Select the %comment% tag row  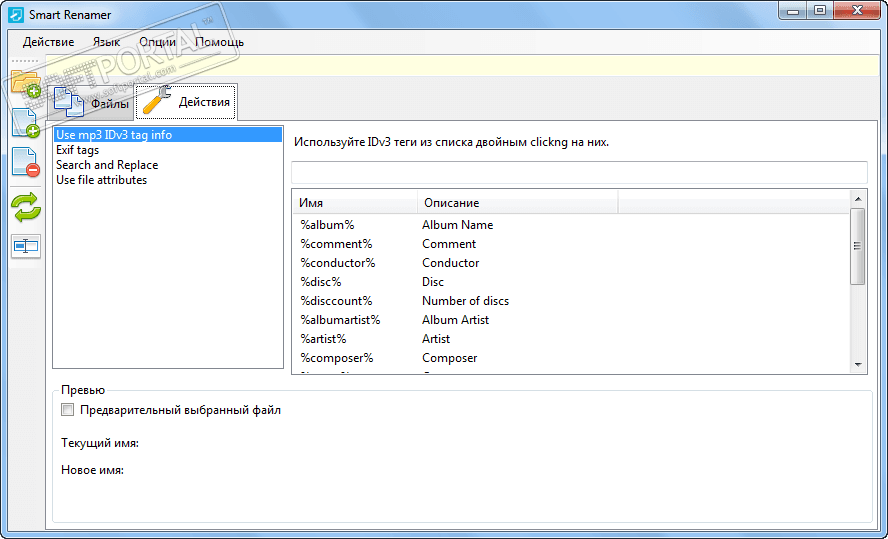pos(571,244)
